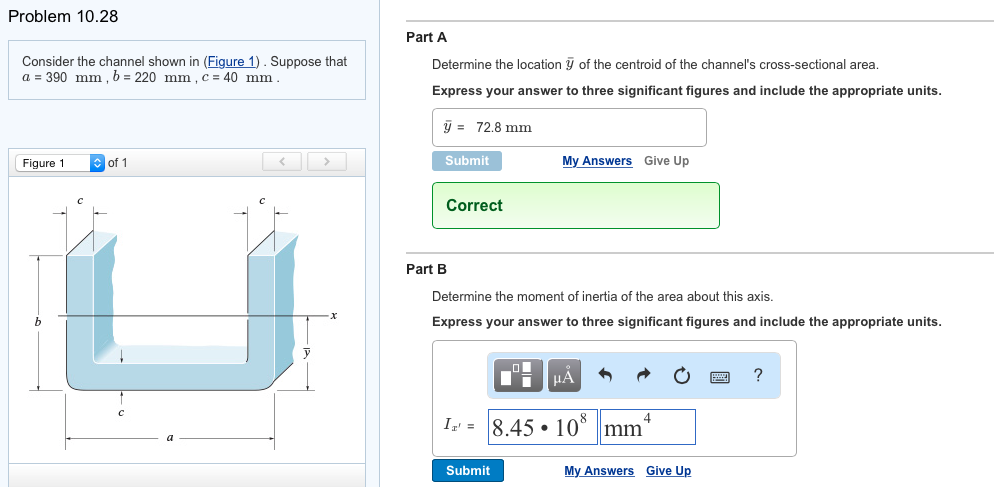View My Answers for Part A
This screenshot has width=1003, height=487.
click(597, 161)
